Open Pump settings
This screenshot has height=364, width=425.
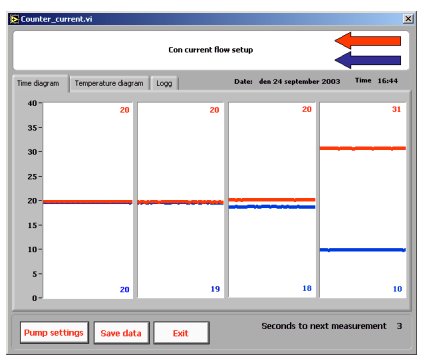click(54, 333)
